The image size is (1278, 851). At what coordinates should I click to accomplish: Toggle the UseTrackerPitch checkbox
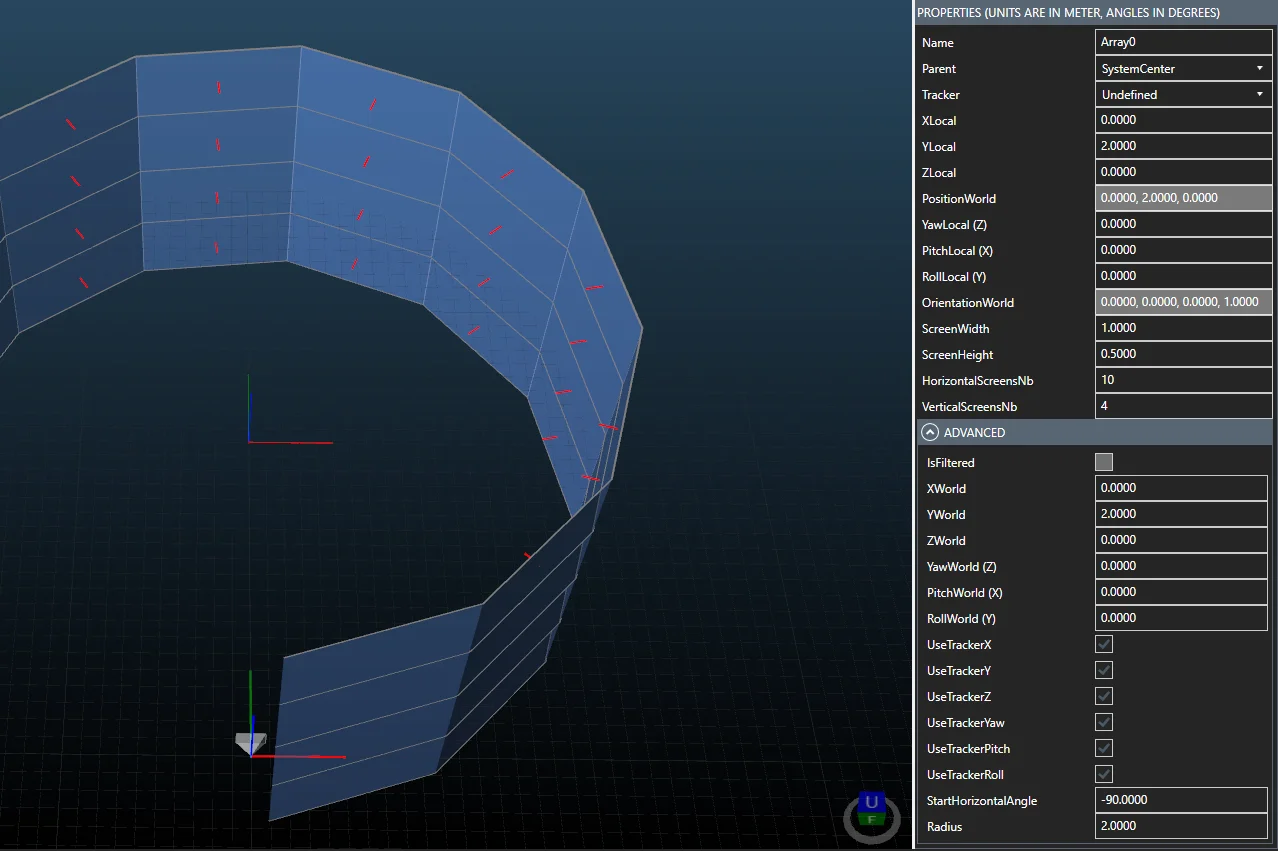point(1104,748)
